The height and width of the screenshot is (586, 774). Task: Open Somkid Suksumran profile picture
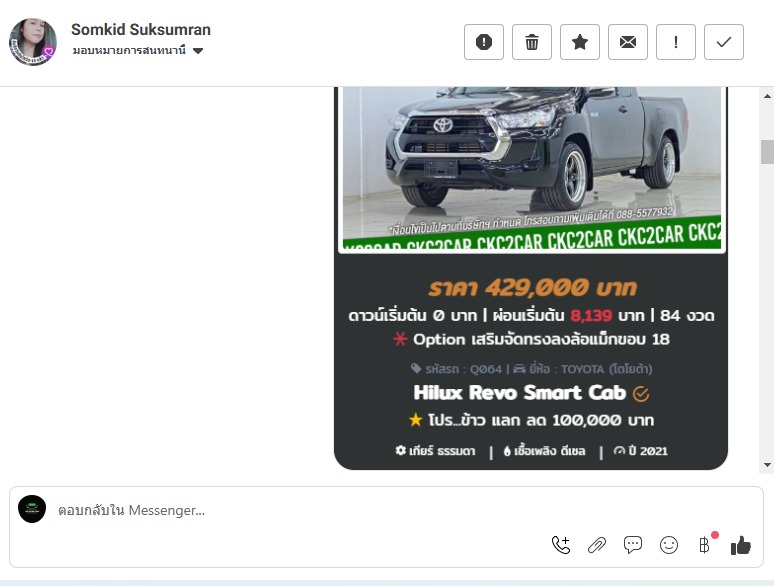pos(33,41)
